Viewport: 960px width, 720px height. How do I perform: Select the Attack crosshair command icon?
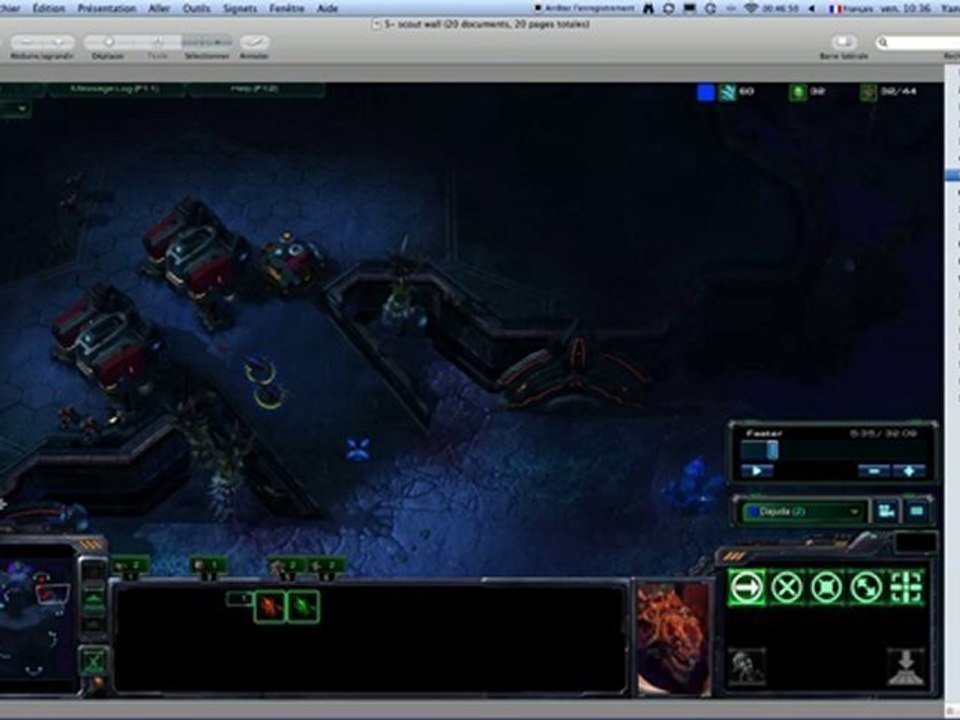(906, 588)
